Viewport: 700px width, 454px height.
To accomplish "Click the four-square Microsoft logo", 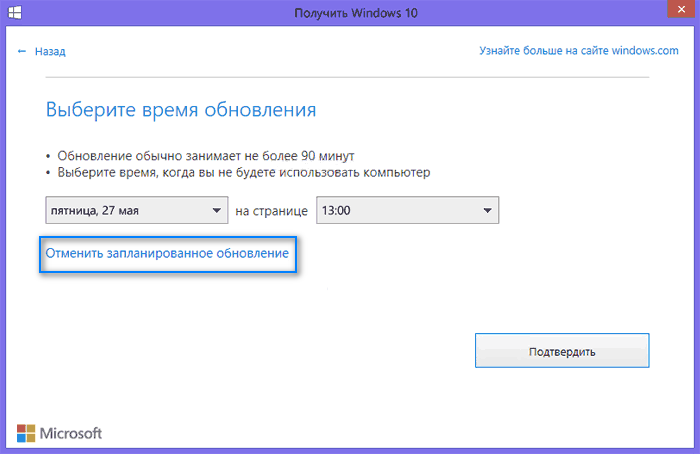I will coord(26,433).
